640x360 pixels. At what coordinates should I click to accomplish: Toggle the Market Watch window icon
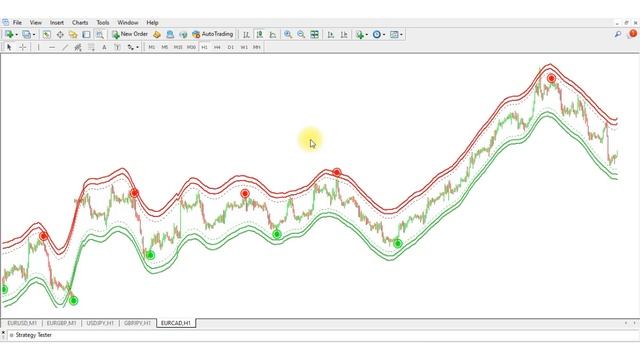47,35
